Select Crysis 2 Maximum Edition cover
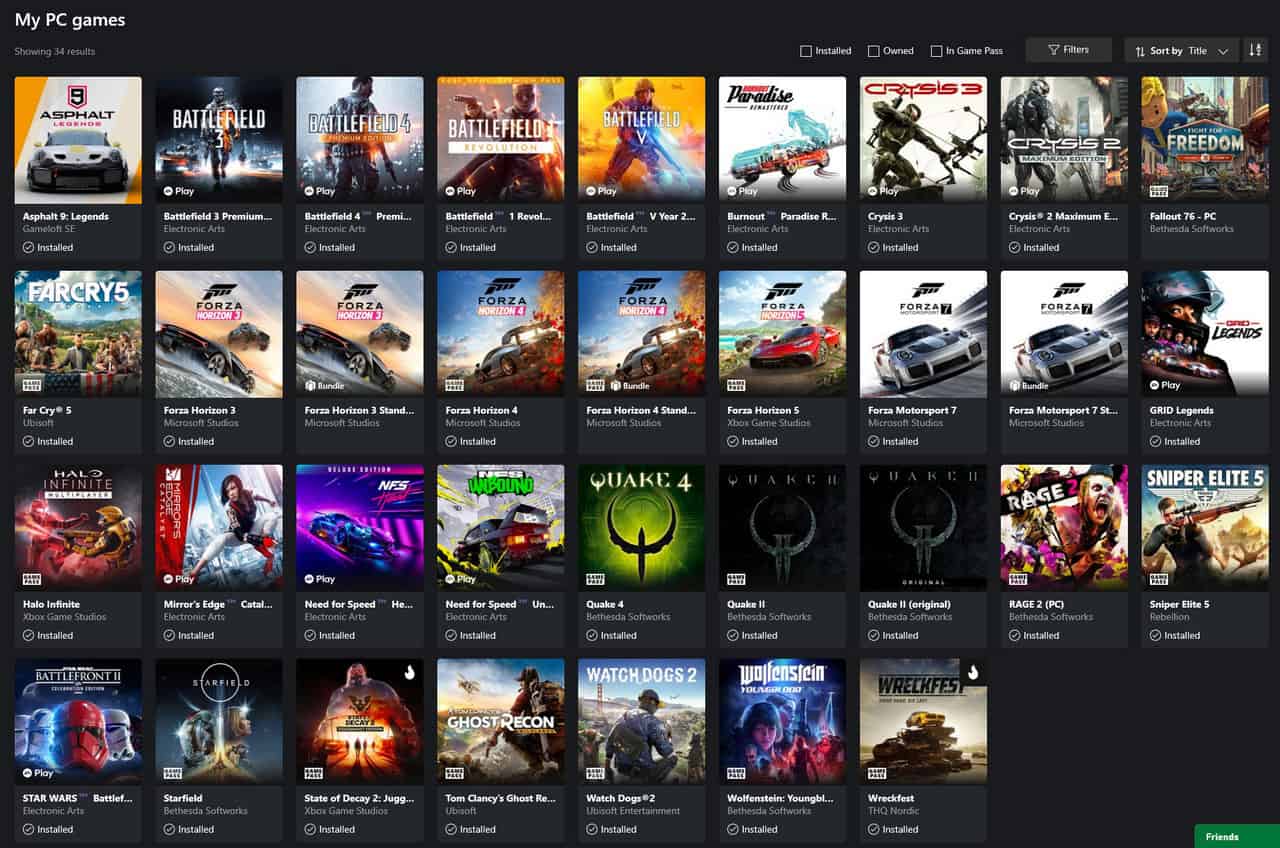 click(x=1064, y=140)
